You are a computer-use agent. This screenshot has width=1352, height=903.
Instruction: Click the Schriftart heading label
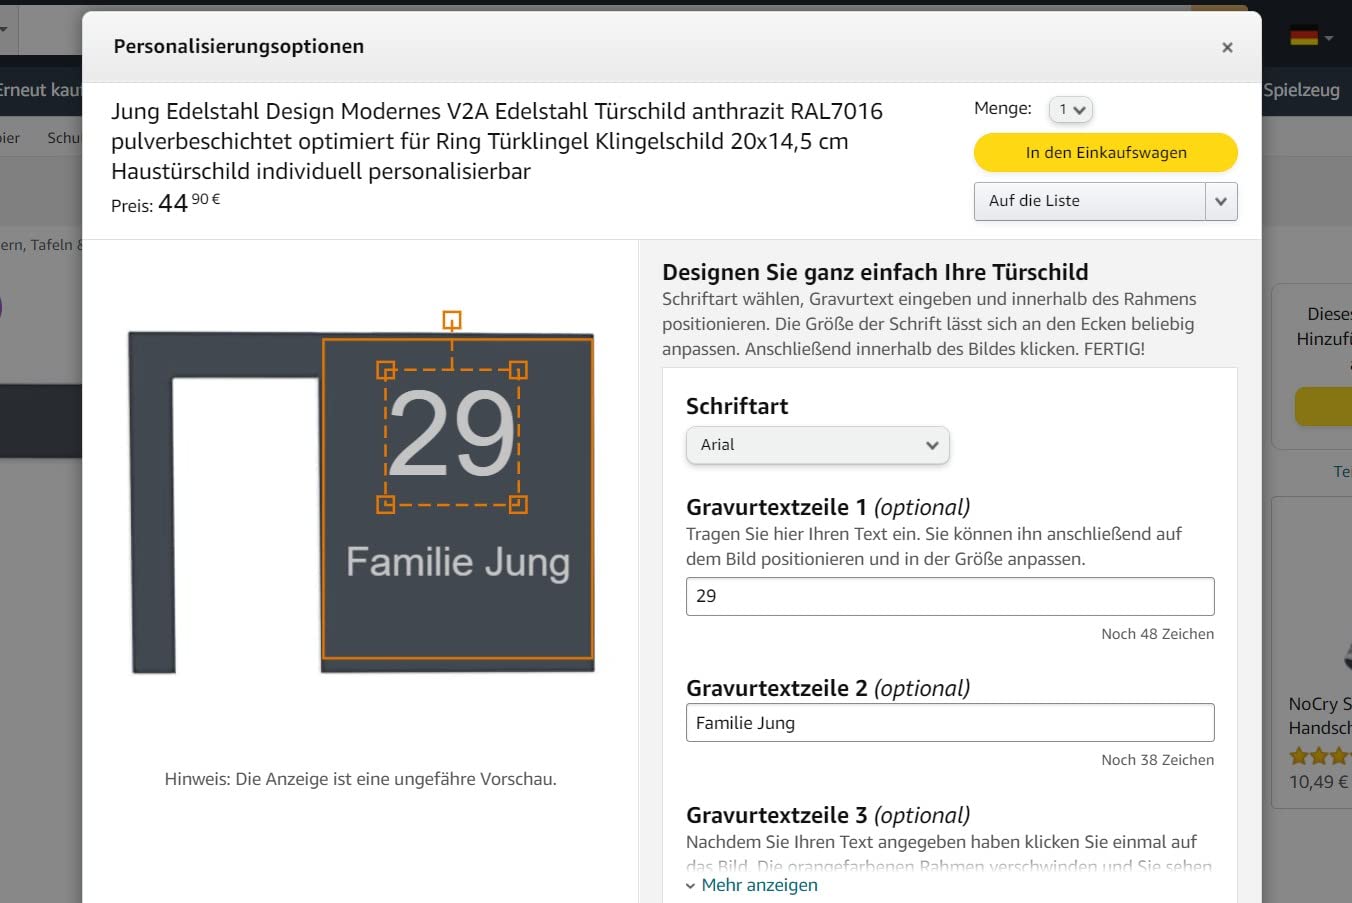pos(737,406)
